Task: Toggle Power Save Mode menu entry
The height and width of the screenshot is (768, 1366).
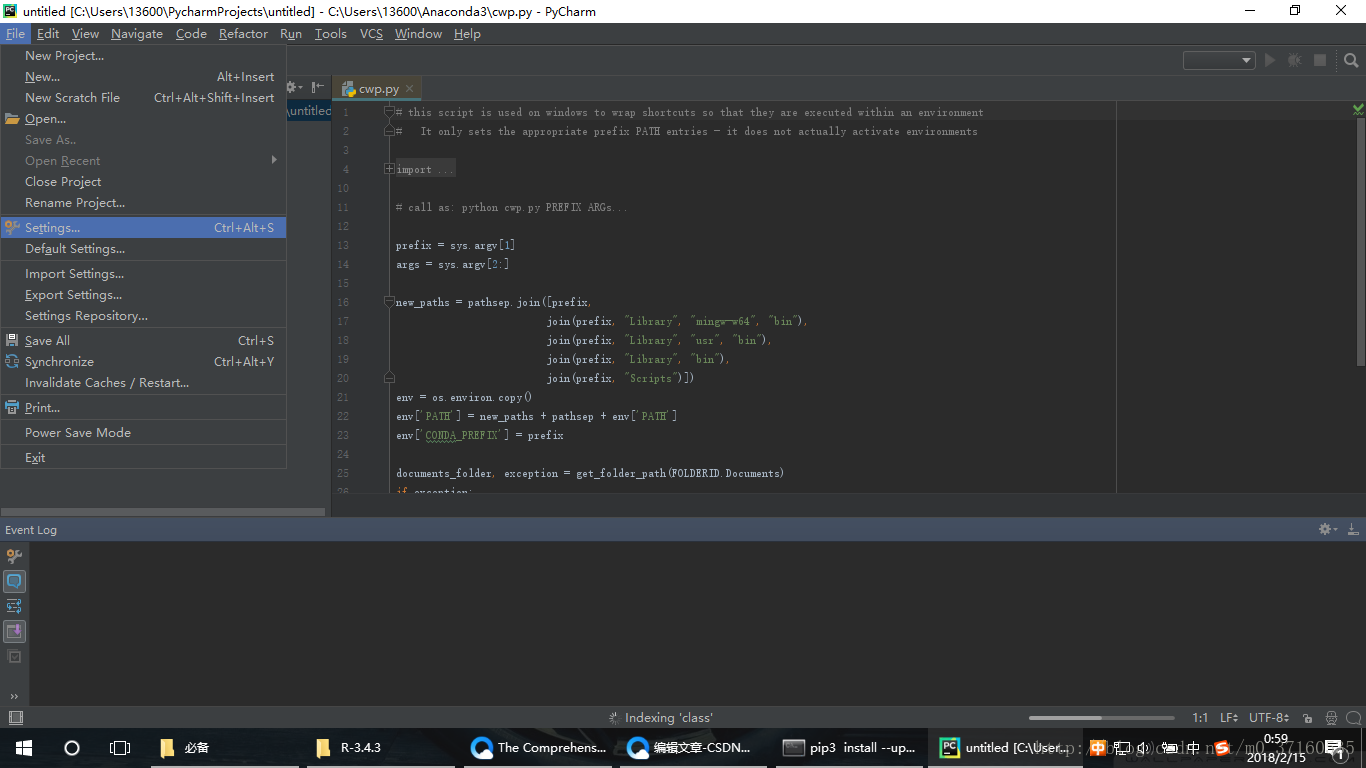Action: [x=143, y=433]
